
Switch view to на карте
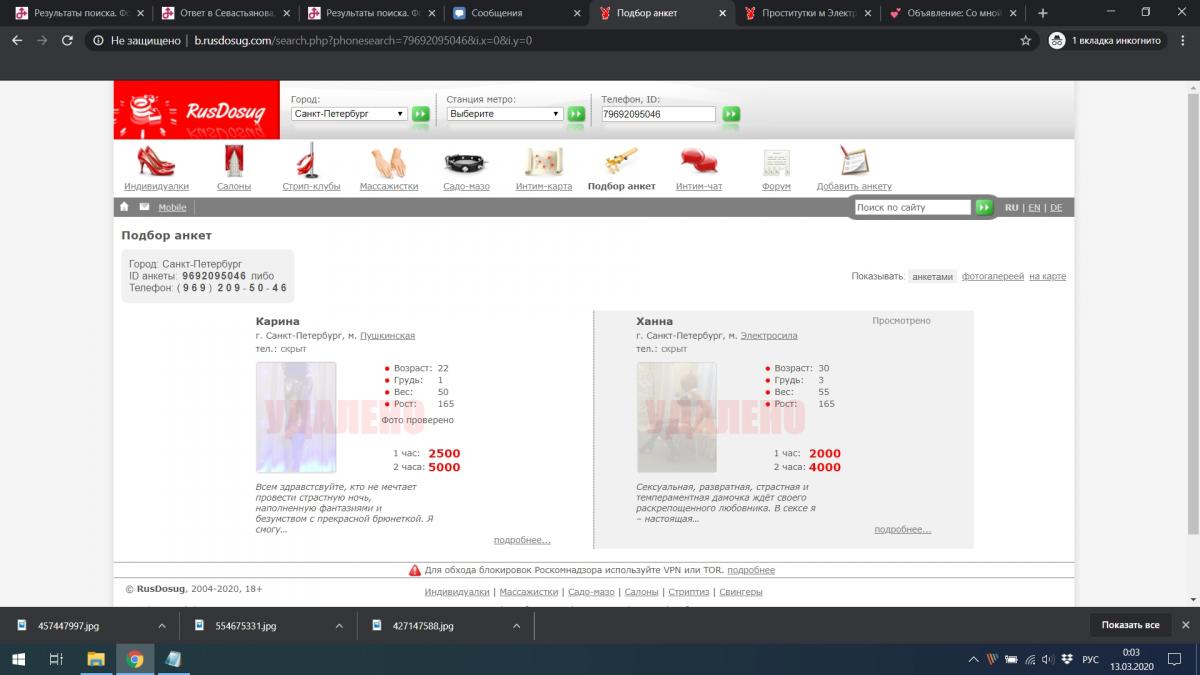[1047, 276]
